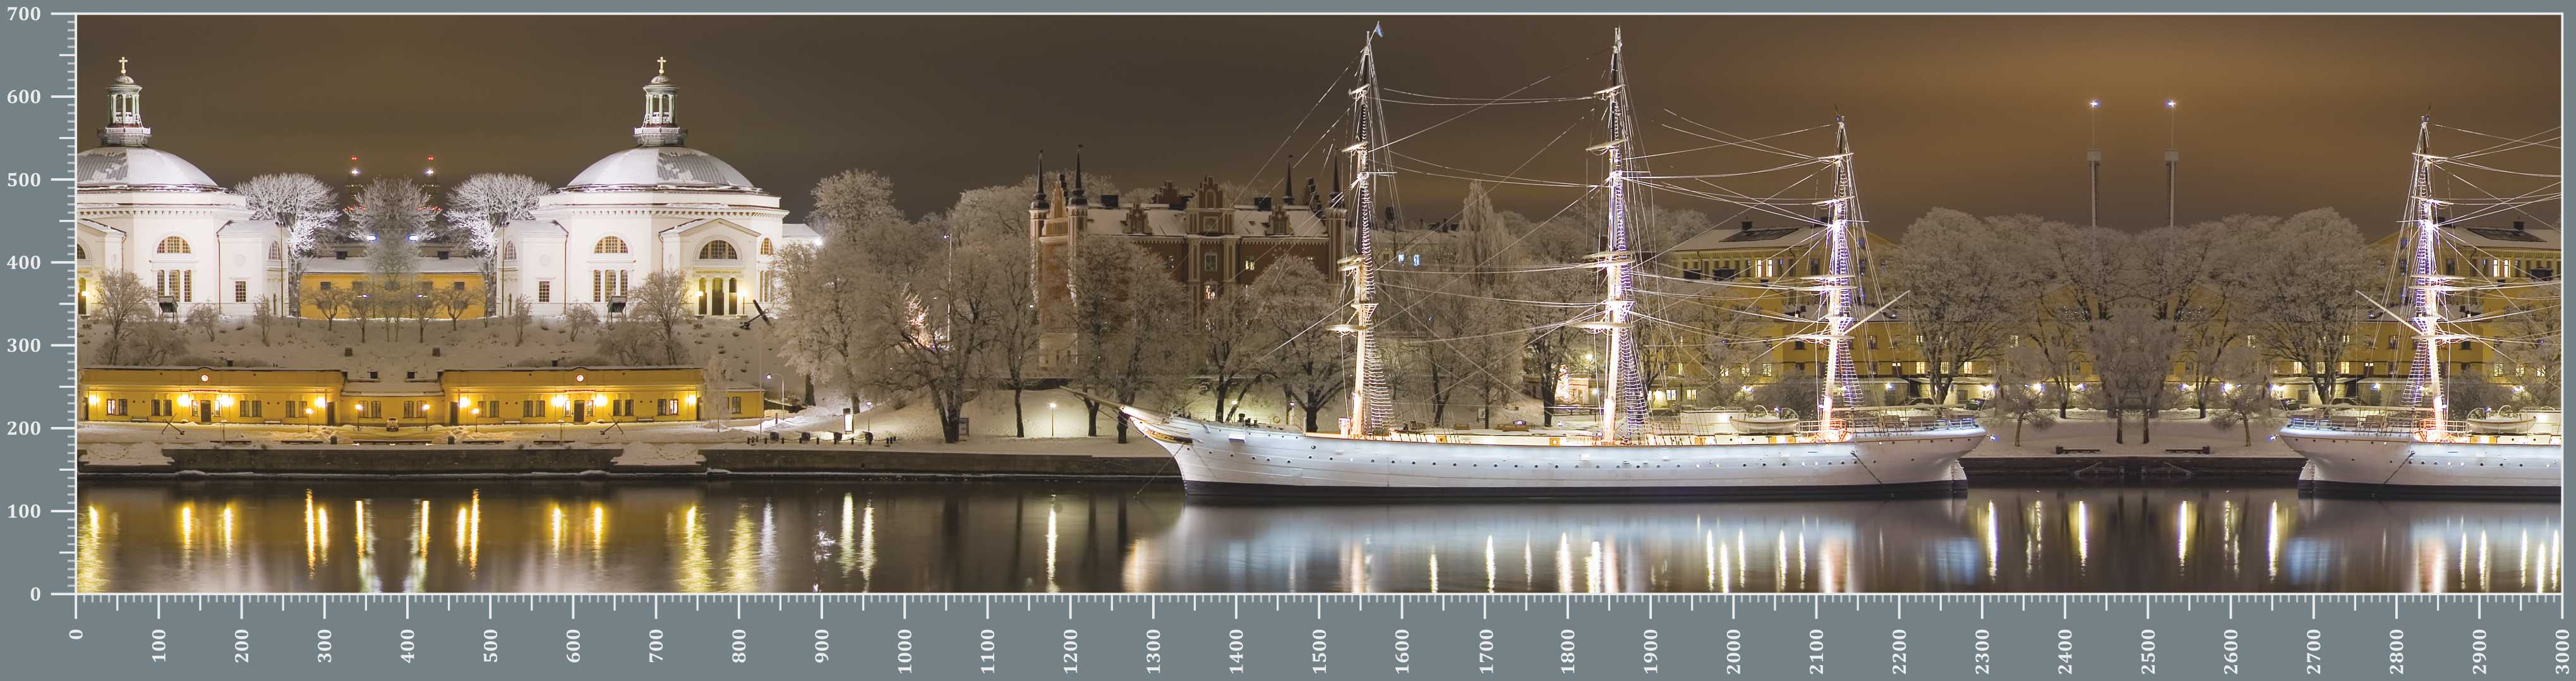This screenshot has width=2576, height=681.
Task: Click the 2700 ruler label
Action: [2314, 652]
